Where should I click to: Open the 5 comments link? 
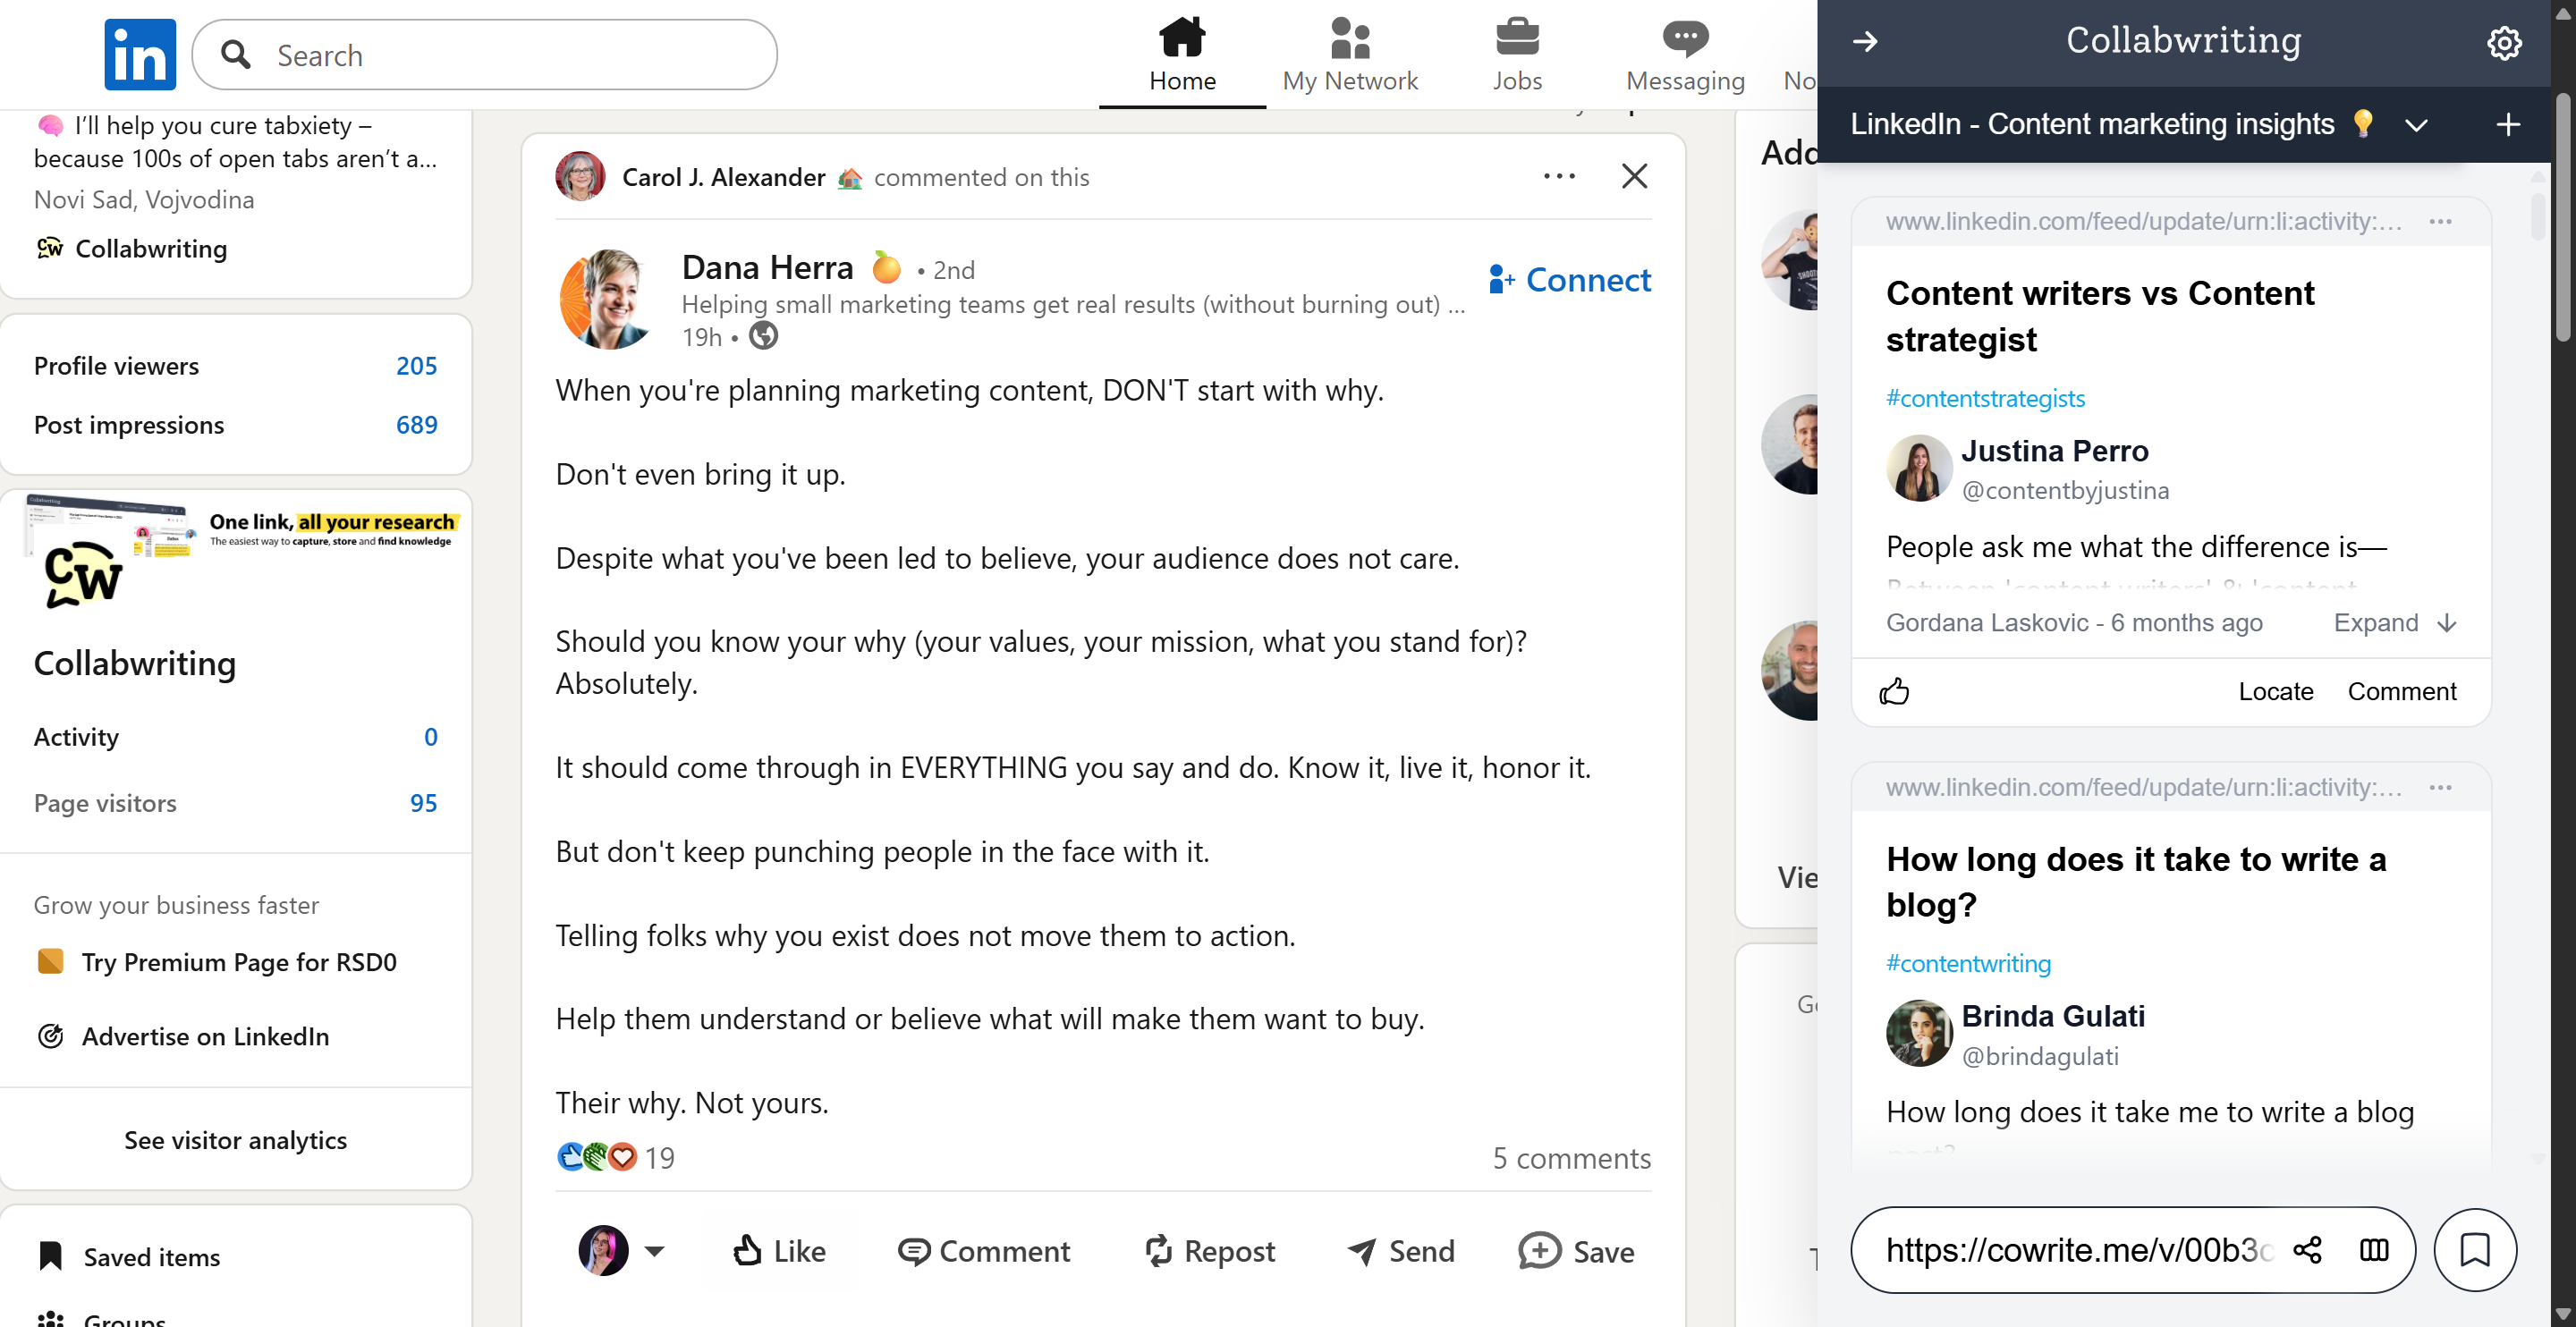1571,1158
